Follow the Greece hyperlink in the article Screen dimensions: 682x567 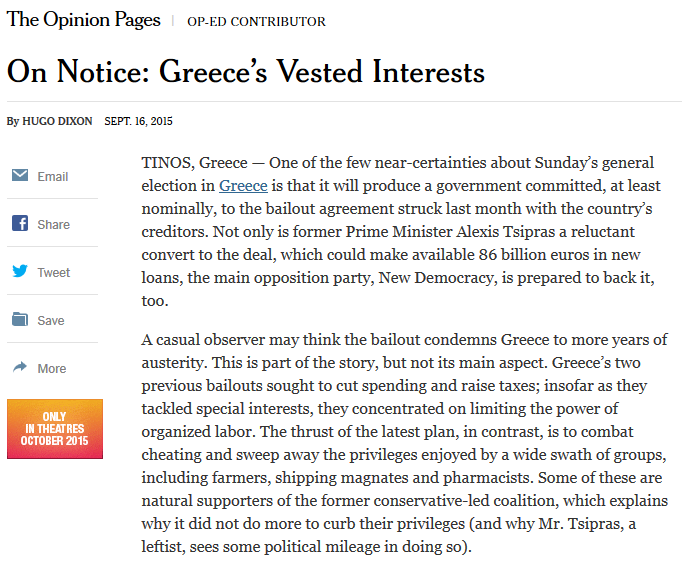coord(243,186)
